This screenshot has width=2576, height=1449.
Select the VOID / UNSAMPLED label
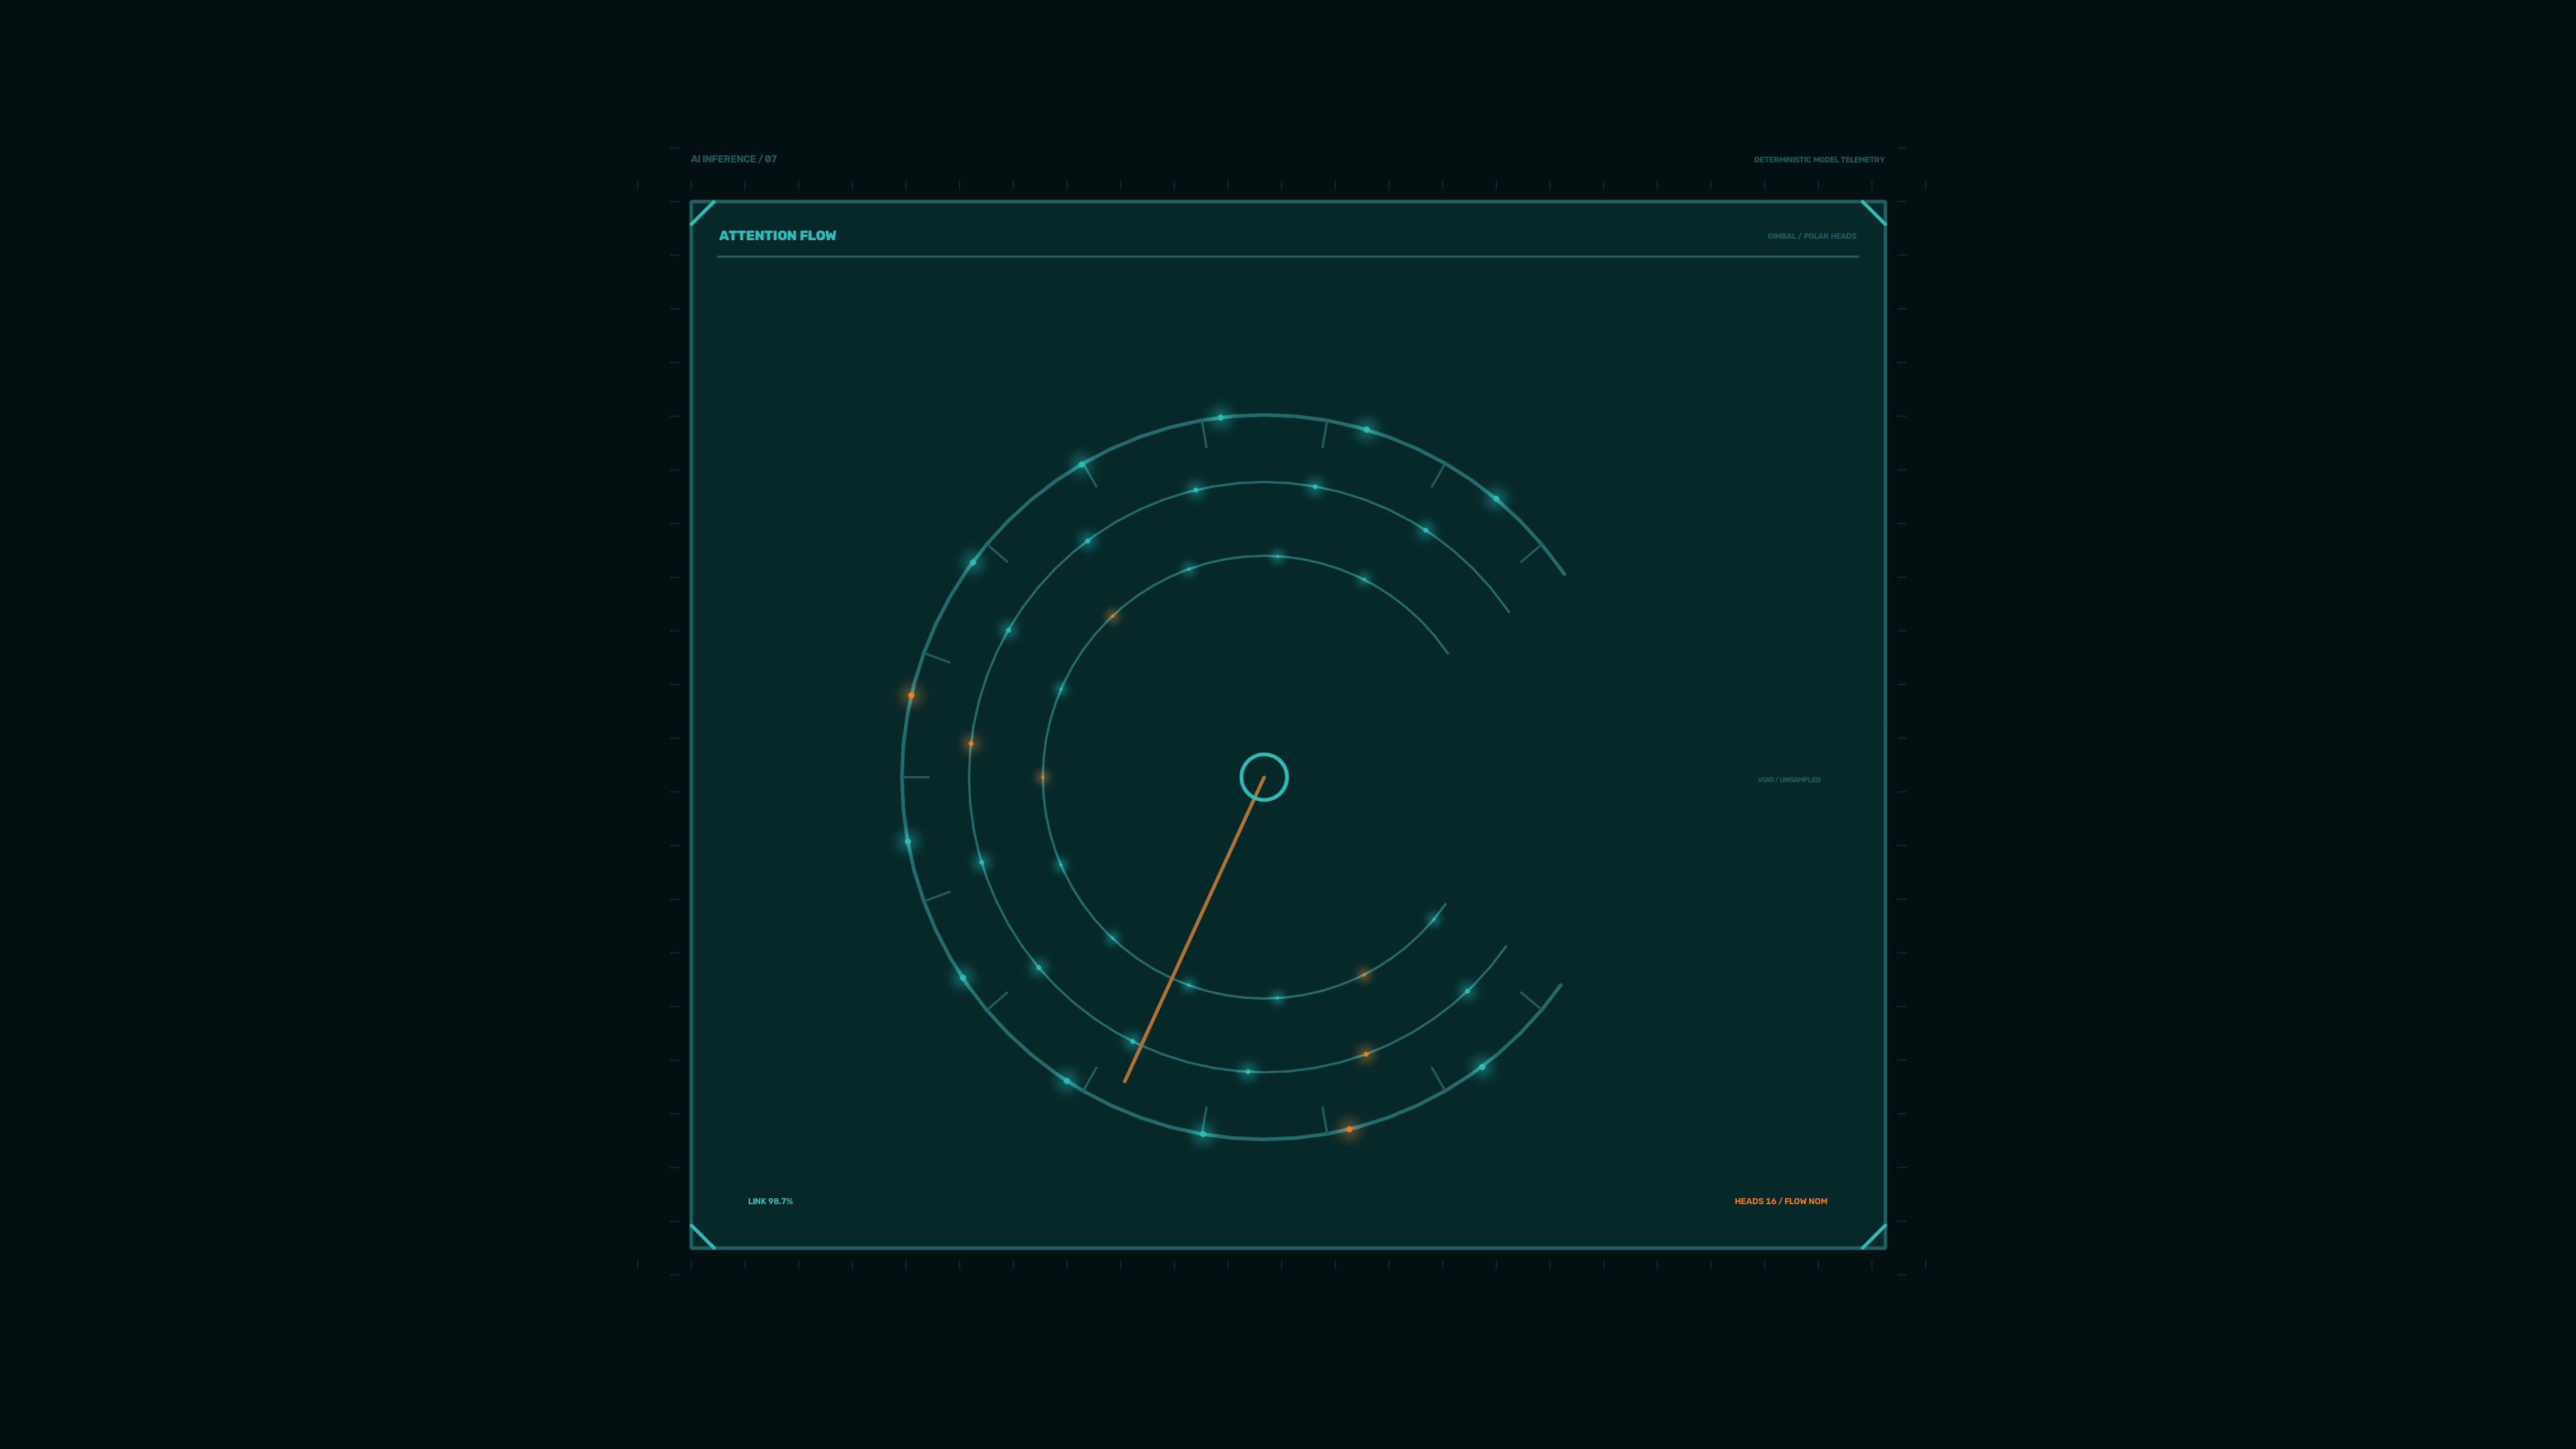click(x=1788, y=780)
